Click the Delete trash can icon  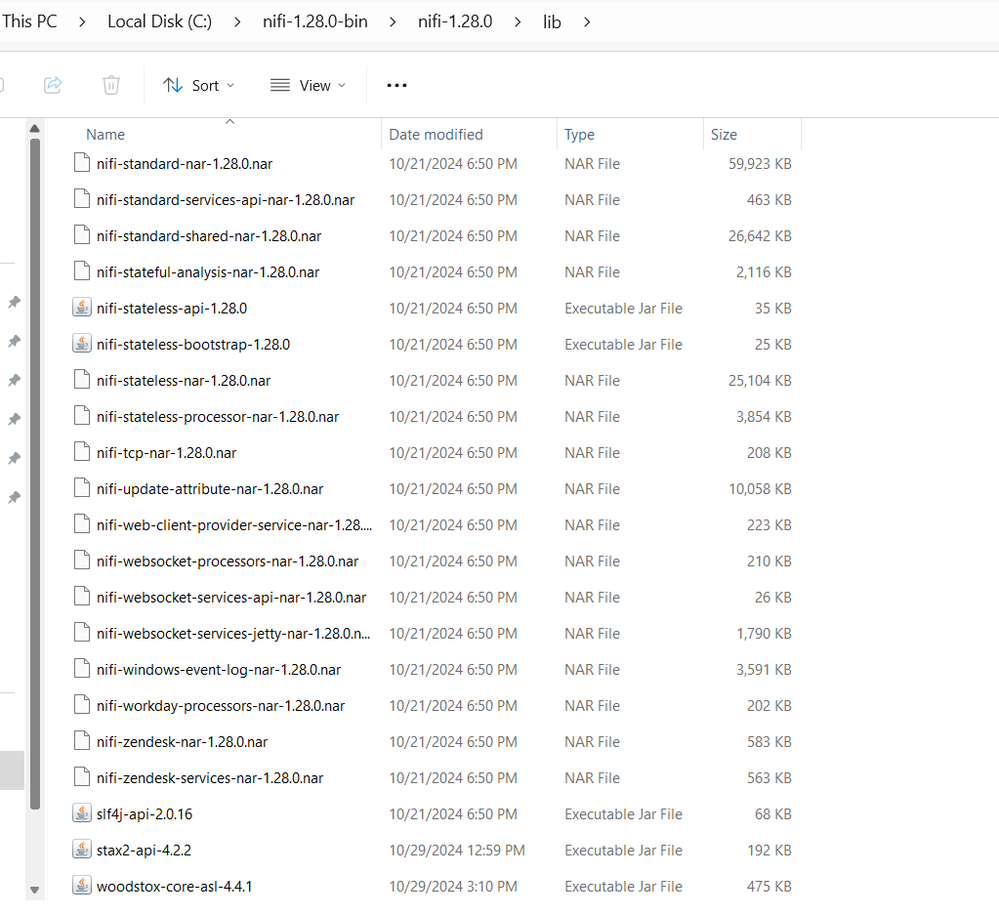coord(111,85)
